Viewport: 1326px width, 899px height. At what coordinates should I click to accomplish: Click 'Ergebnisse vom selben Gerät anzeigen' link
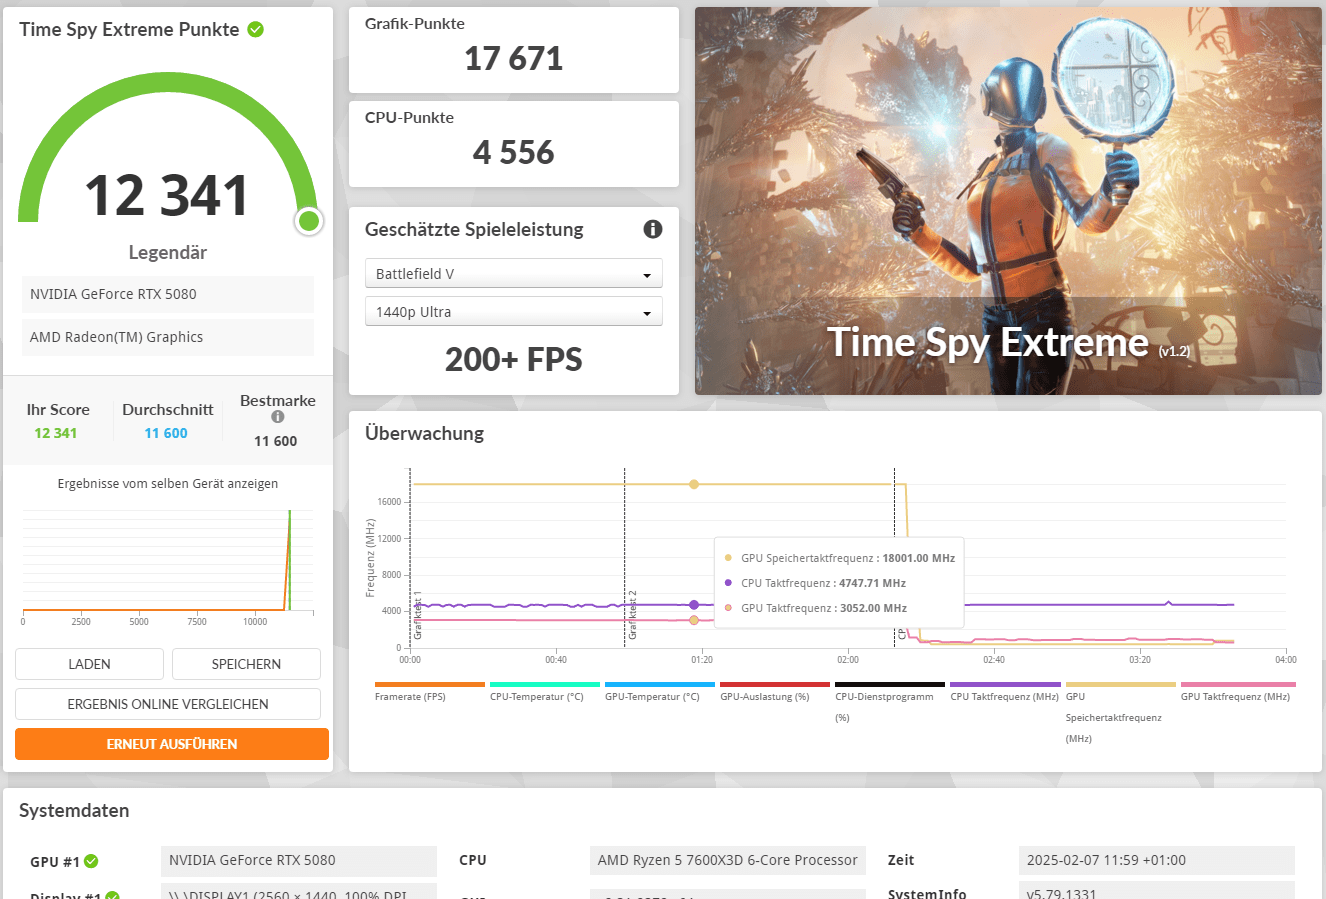pos(168,484)
